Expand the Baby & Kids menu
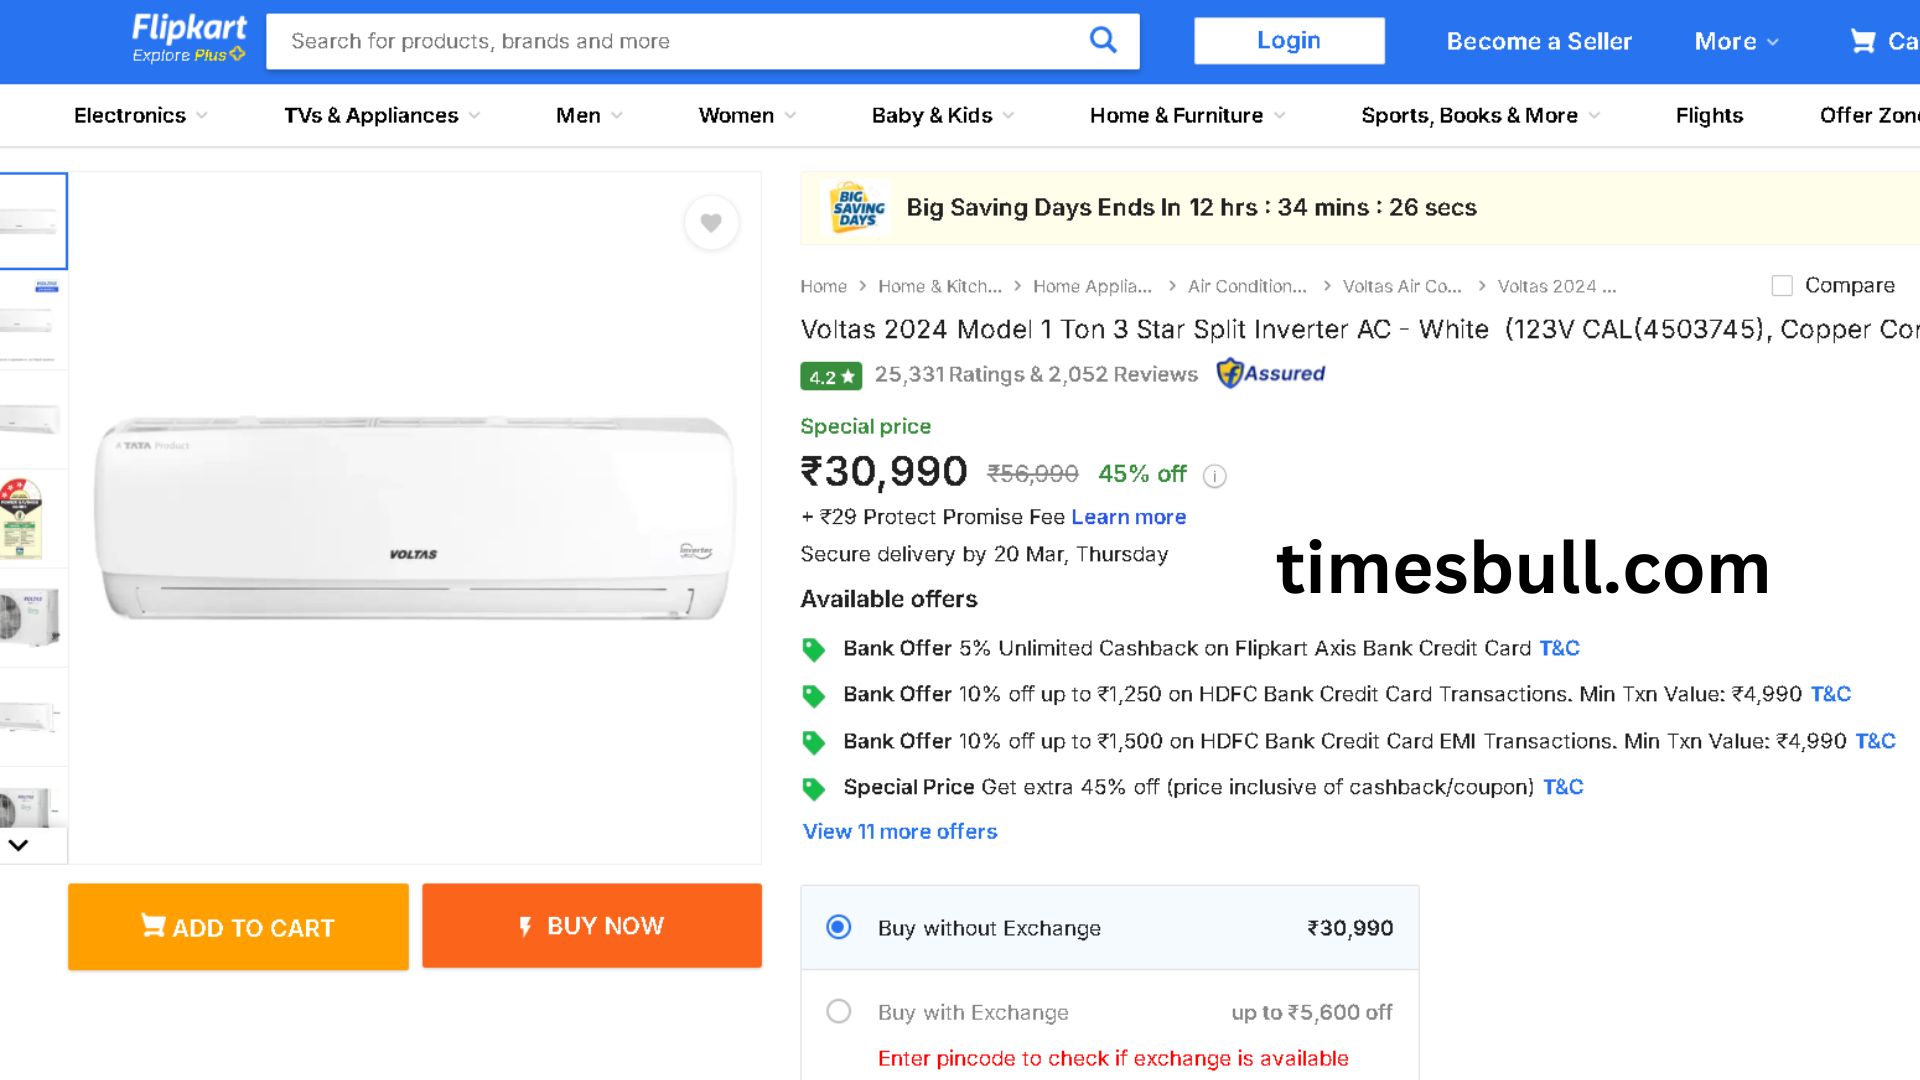The width and height of the screenshot is (1920, 1080). pos(943,116)
